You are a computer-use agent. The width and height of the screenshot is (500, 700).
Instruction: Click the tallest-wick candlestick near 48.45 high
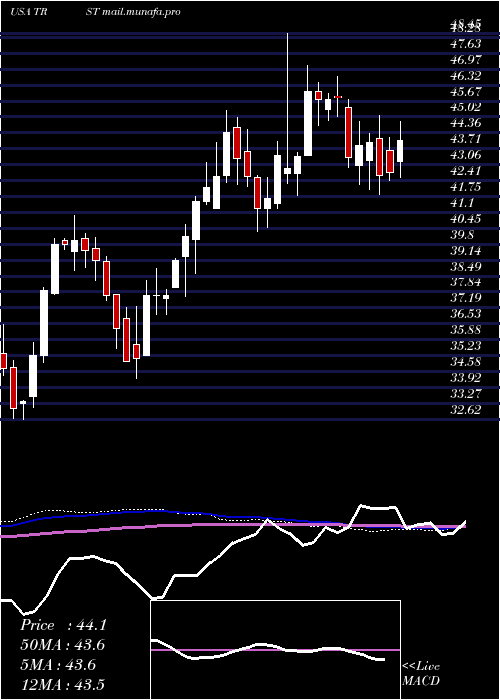click(288, 108)
